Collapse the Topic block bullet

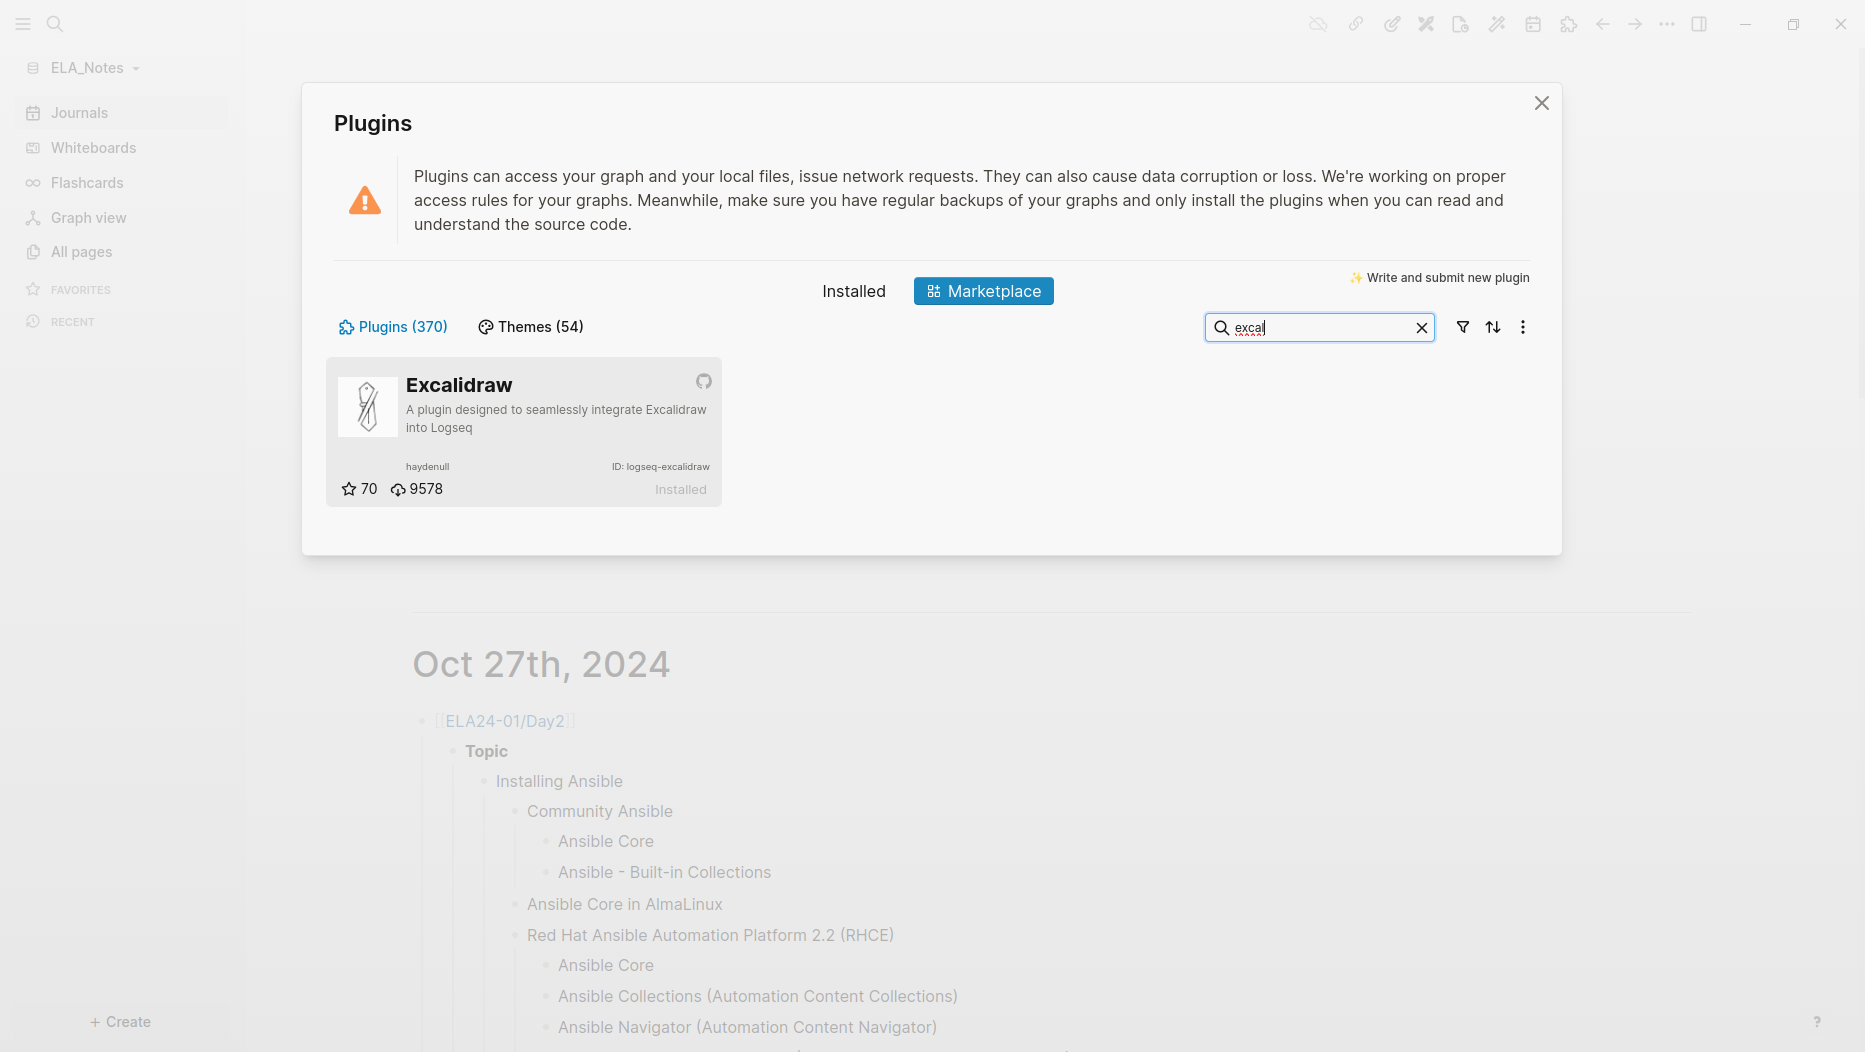(453, 751)
